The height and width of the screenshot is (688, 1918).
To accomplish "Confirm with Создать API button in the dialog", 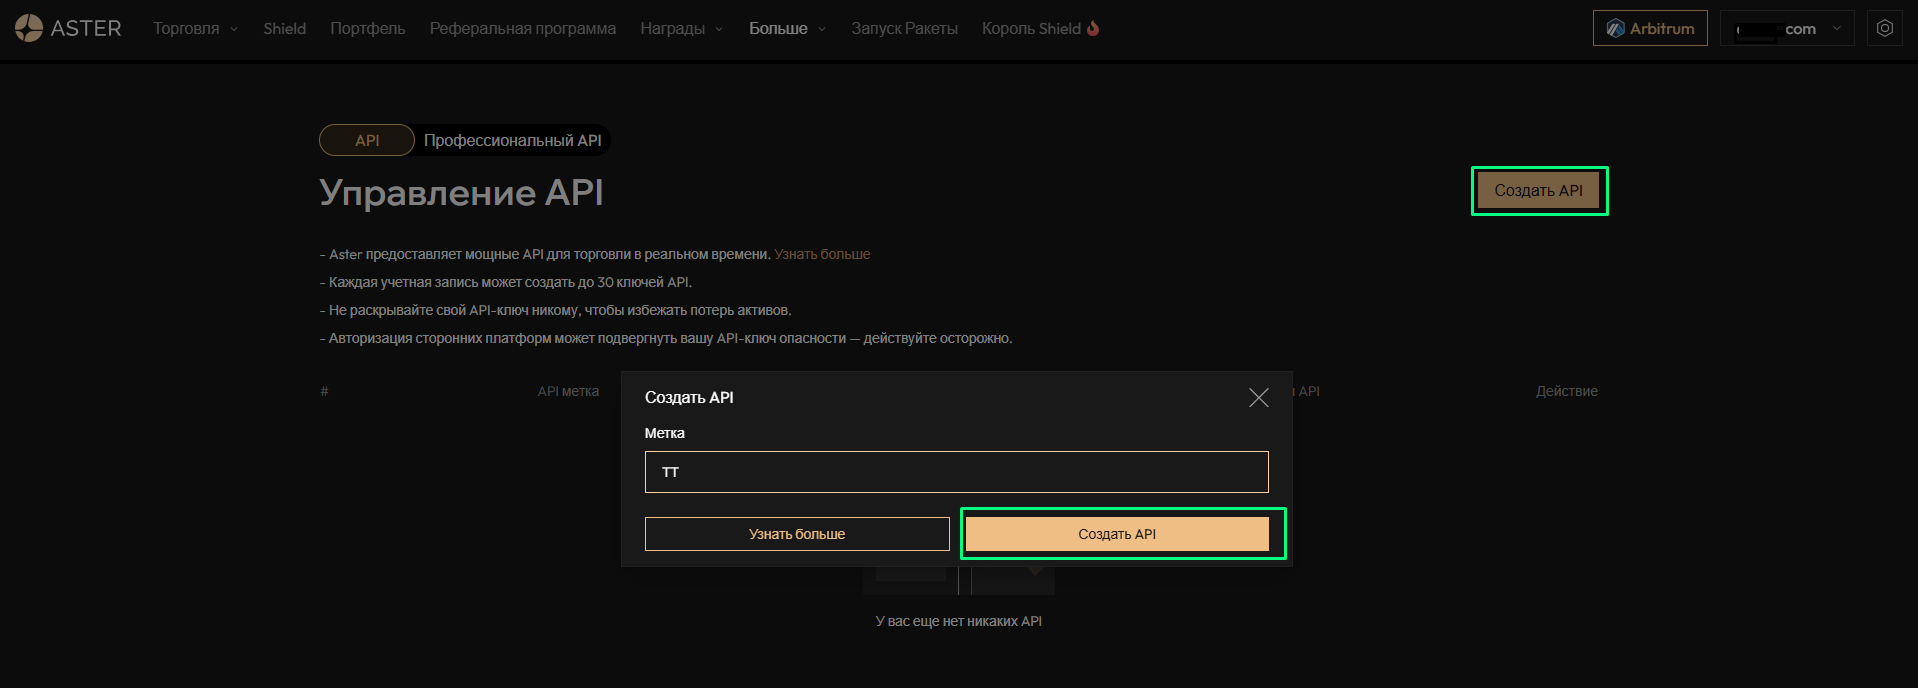I will click(1117, 534).
